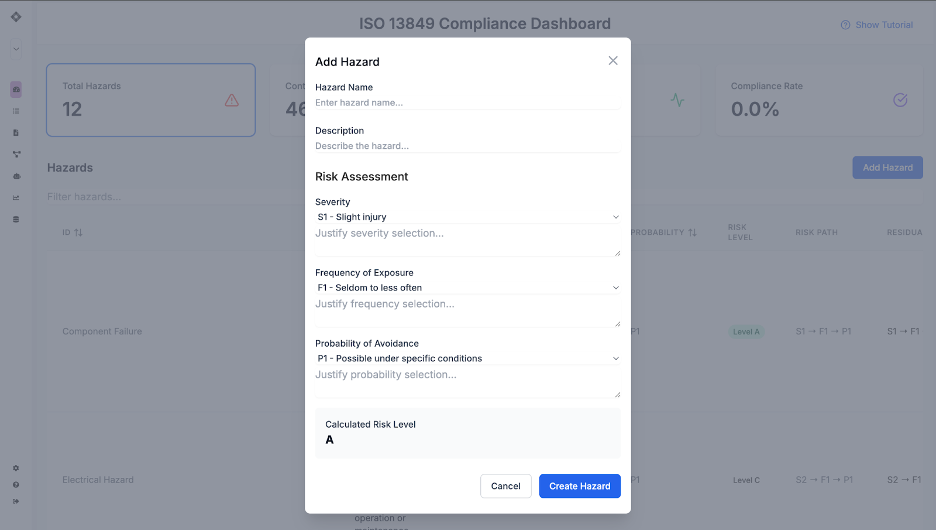Click the Show Tutorial link

[x=877, y=24]
